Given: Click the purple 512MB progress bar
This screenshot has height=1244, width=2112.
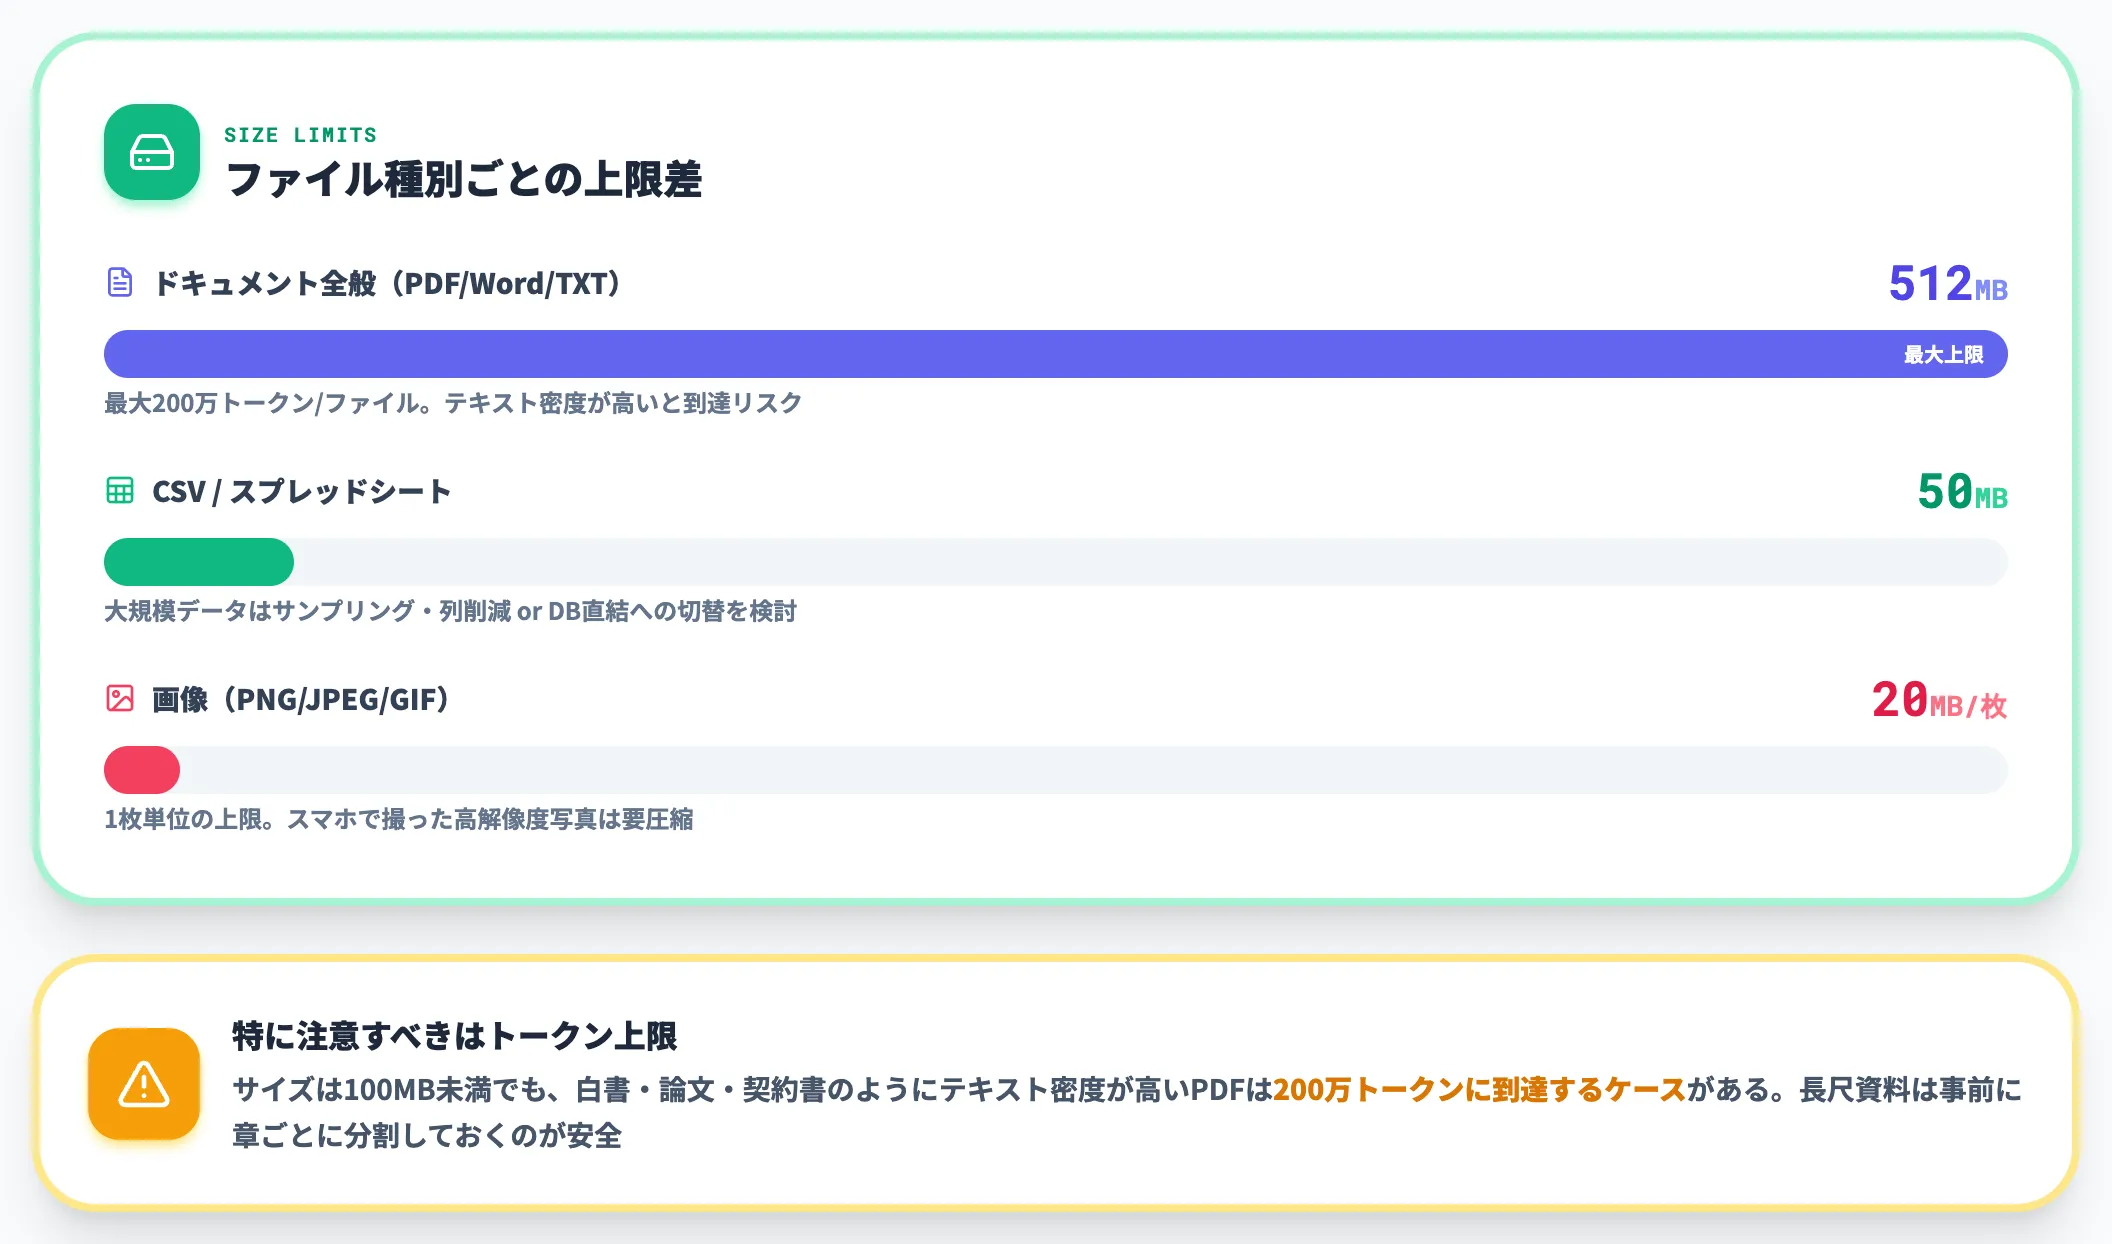Looking at the screenshot, I should coord(1056,354).
